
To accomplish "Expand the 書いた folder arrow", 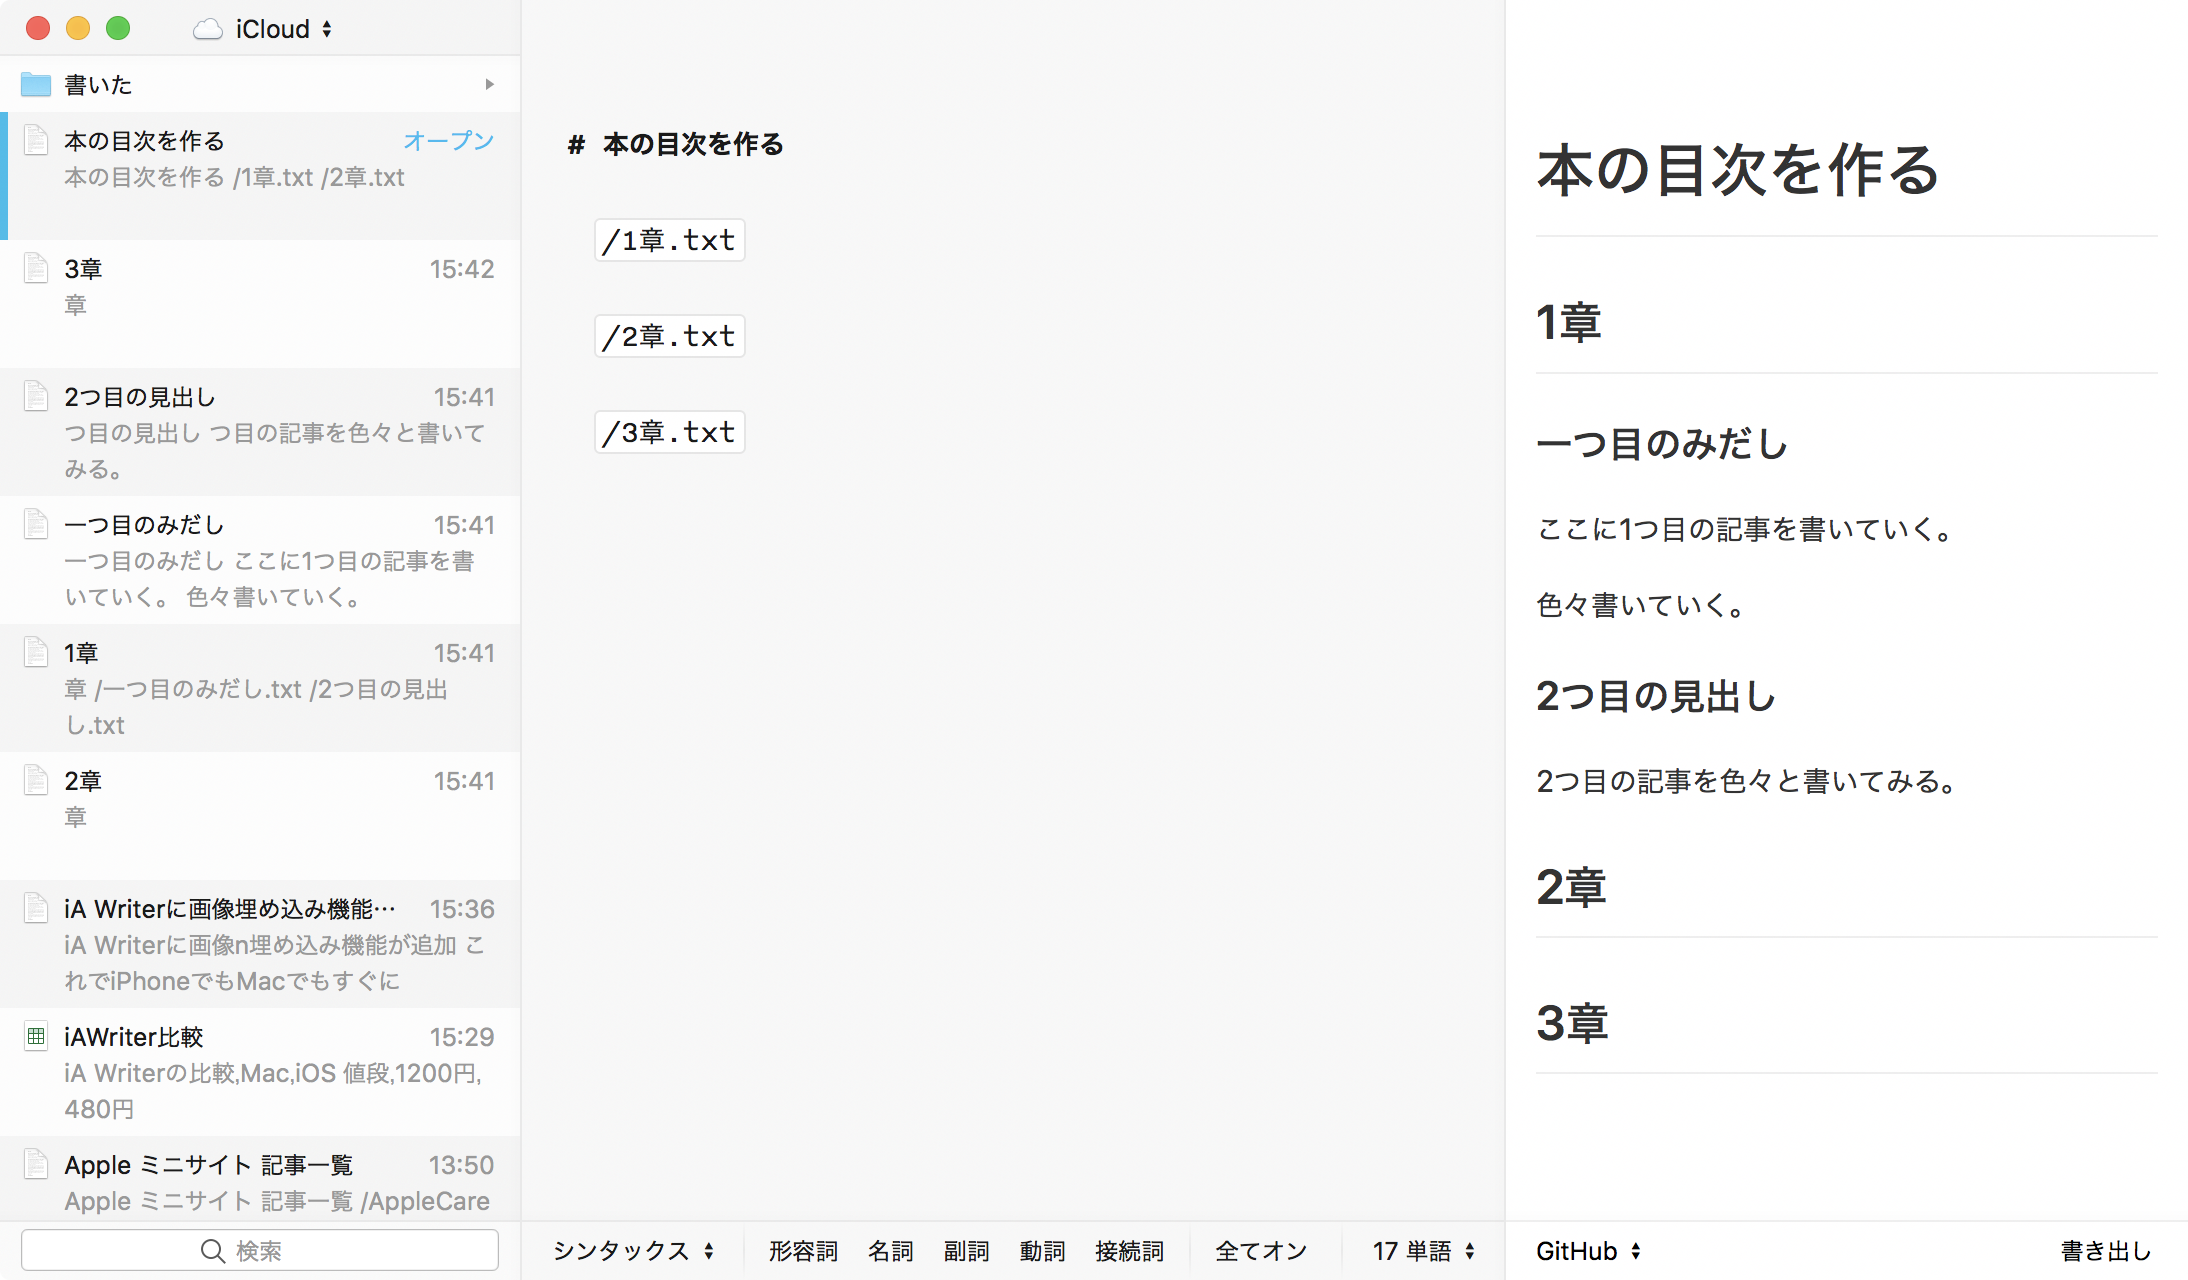I will click(489, 85).
